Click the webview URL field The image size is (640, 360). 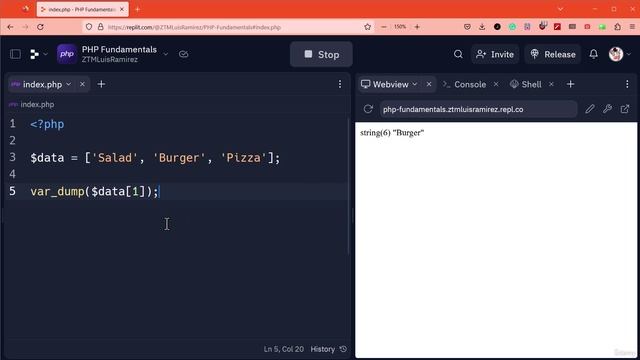(x=478, y=109)
